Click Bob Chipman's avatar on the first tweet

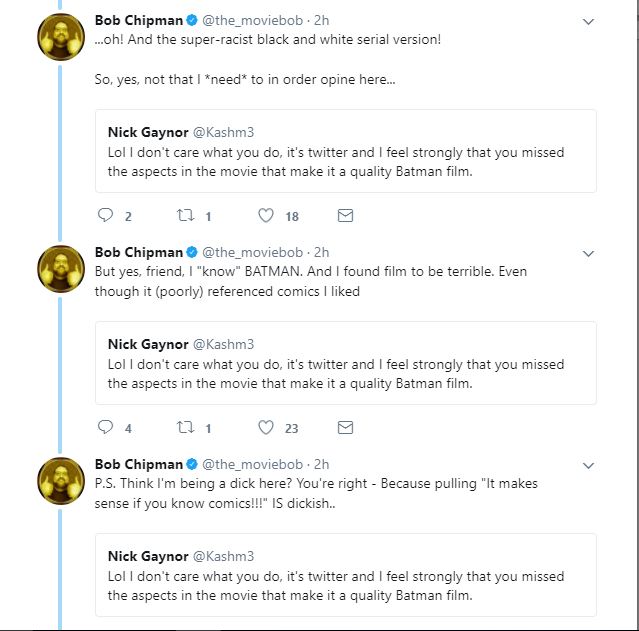click(61, 37)
